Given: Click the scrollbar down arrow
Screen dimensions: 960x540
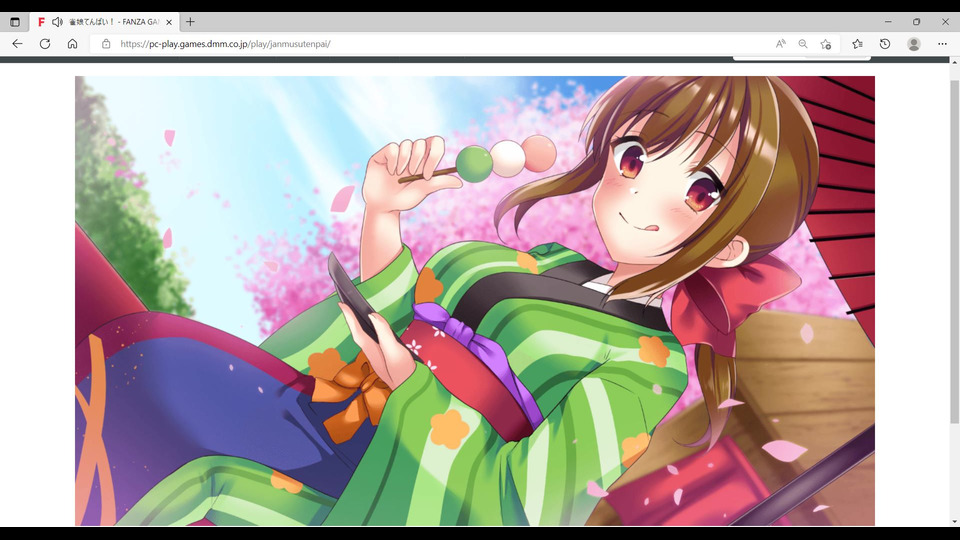Looking at the screenshot, I should click(954, 522).
